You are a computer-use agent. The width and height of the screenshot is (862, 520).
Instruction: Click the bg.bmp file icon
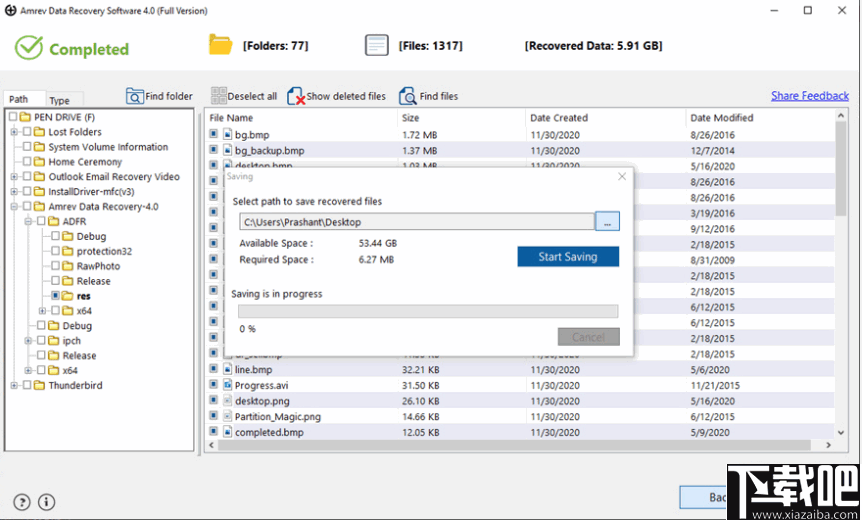coord(228,134)
